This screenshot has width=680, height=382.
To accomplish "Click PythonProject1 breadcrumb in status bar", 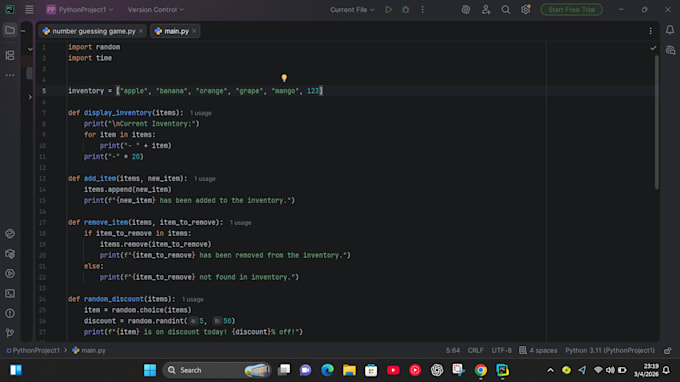I will 33,350.
